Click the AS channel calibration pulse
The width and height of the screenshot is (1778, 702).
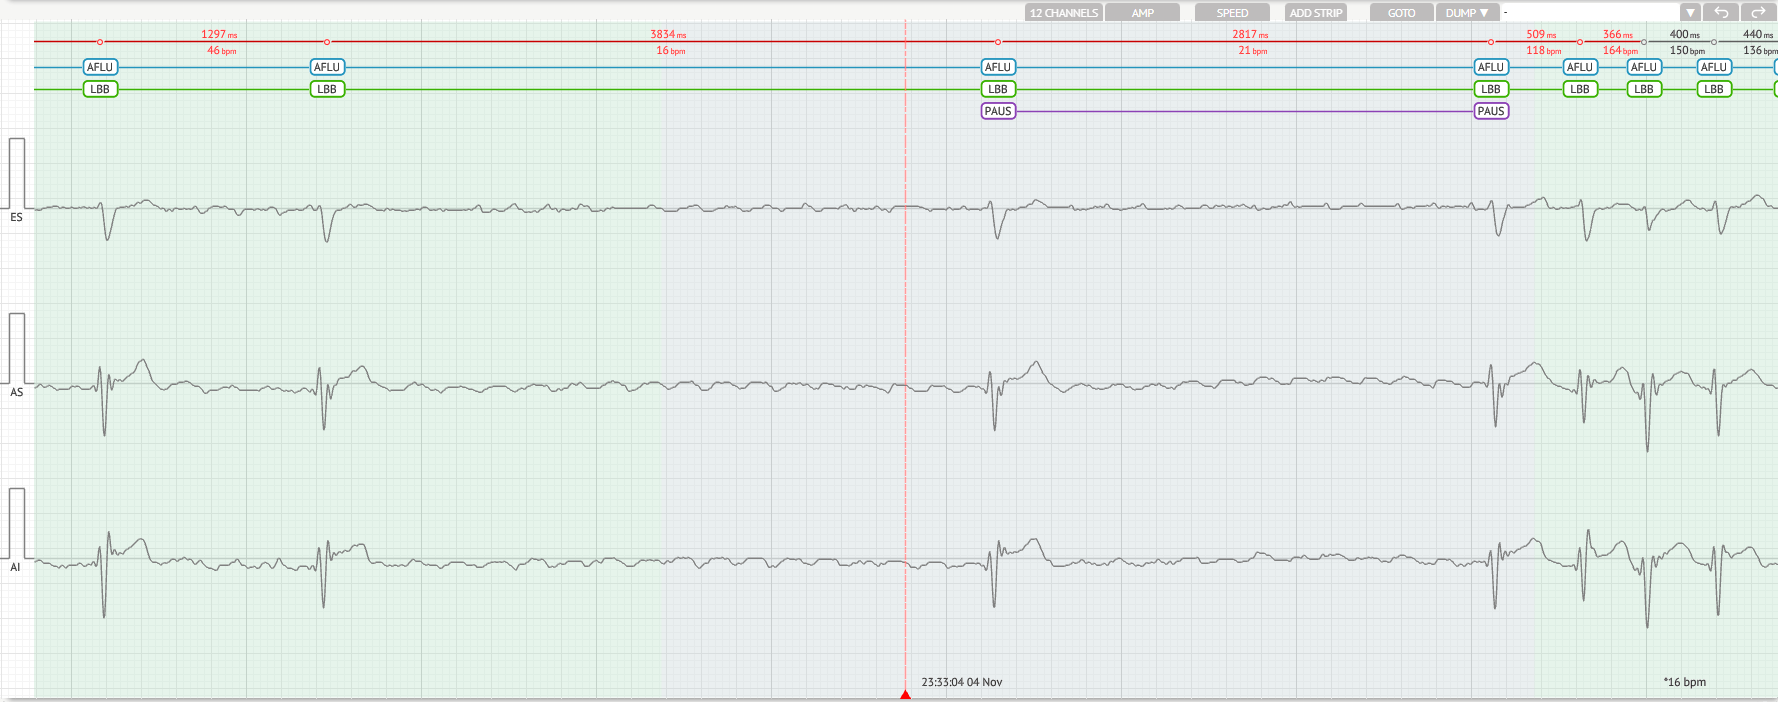(17, 348)
